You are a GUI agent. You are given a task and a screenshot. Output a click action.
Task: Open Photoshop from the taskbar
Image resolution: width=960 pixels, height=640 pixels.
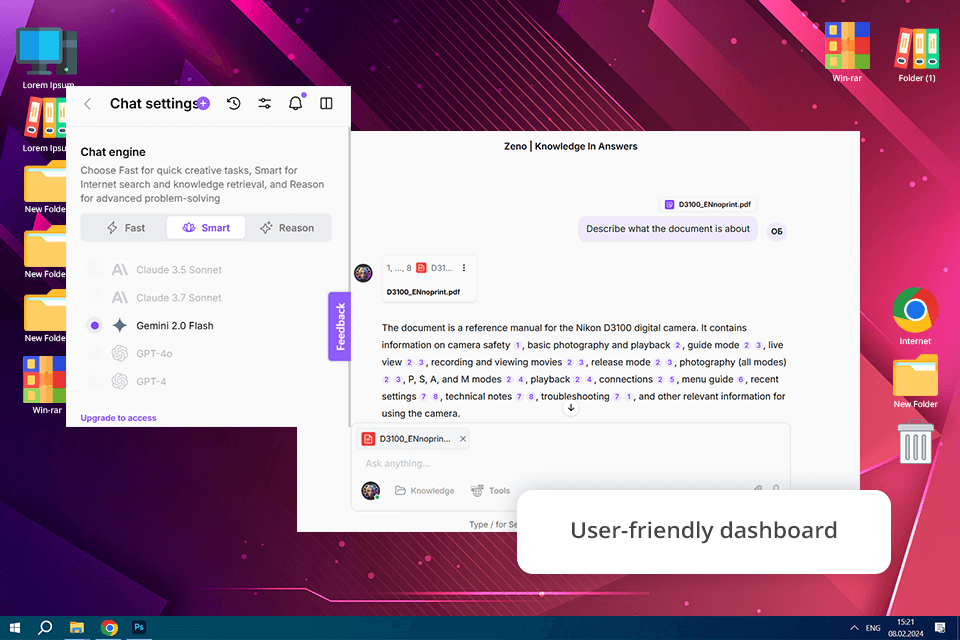(x=139, y=627)
